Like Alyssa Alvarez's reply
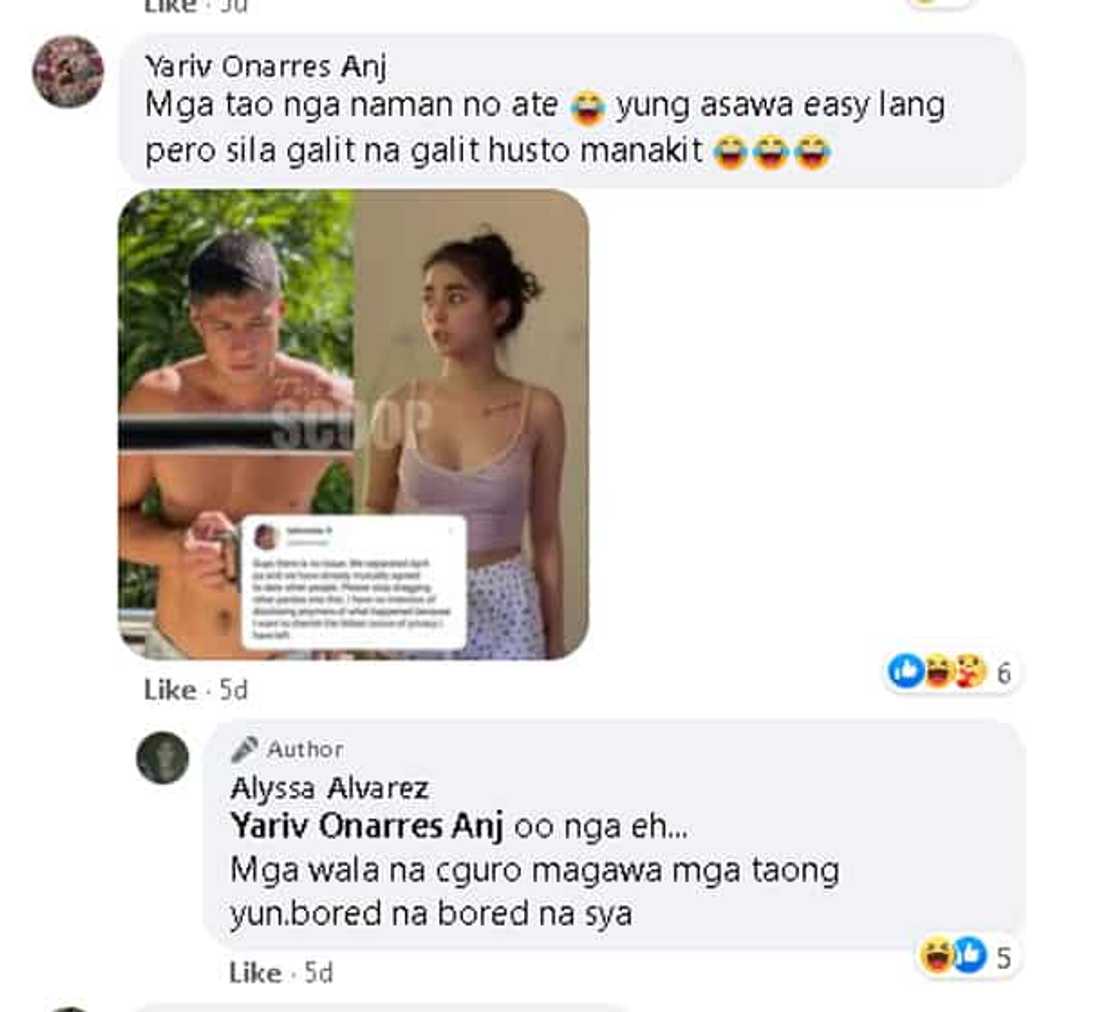 pos(255,973)
